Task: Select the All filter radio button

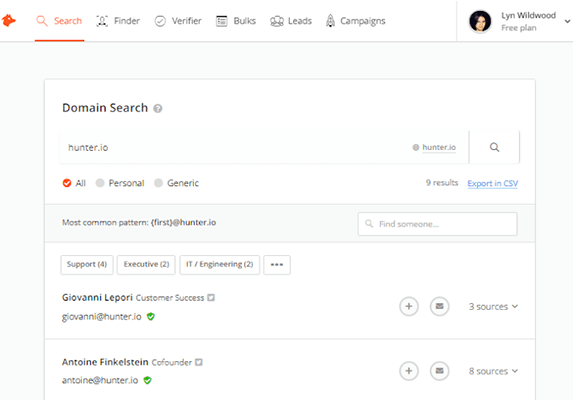Action: (x=67, y=183)
